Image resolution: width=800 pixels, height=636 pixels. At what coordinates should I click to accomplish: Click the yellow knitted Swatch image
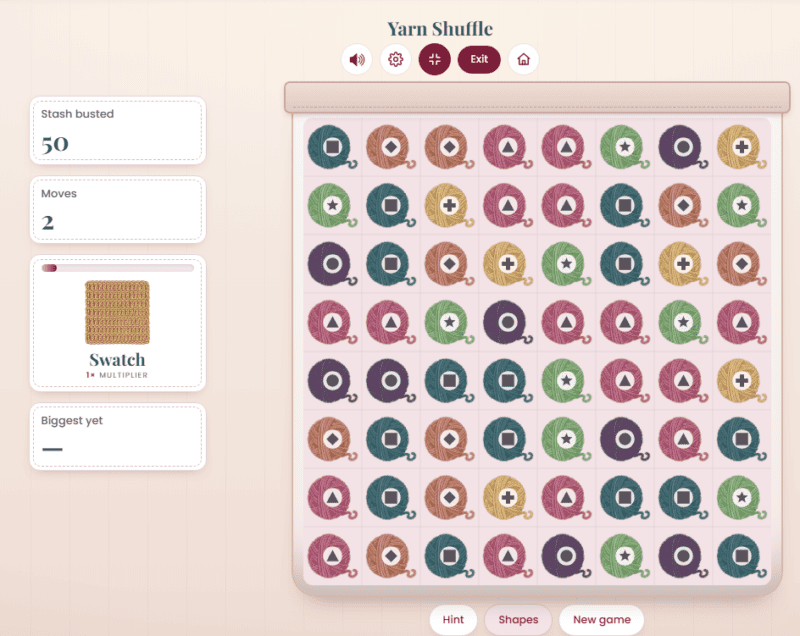click(x=117, y=312)
